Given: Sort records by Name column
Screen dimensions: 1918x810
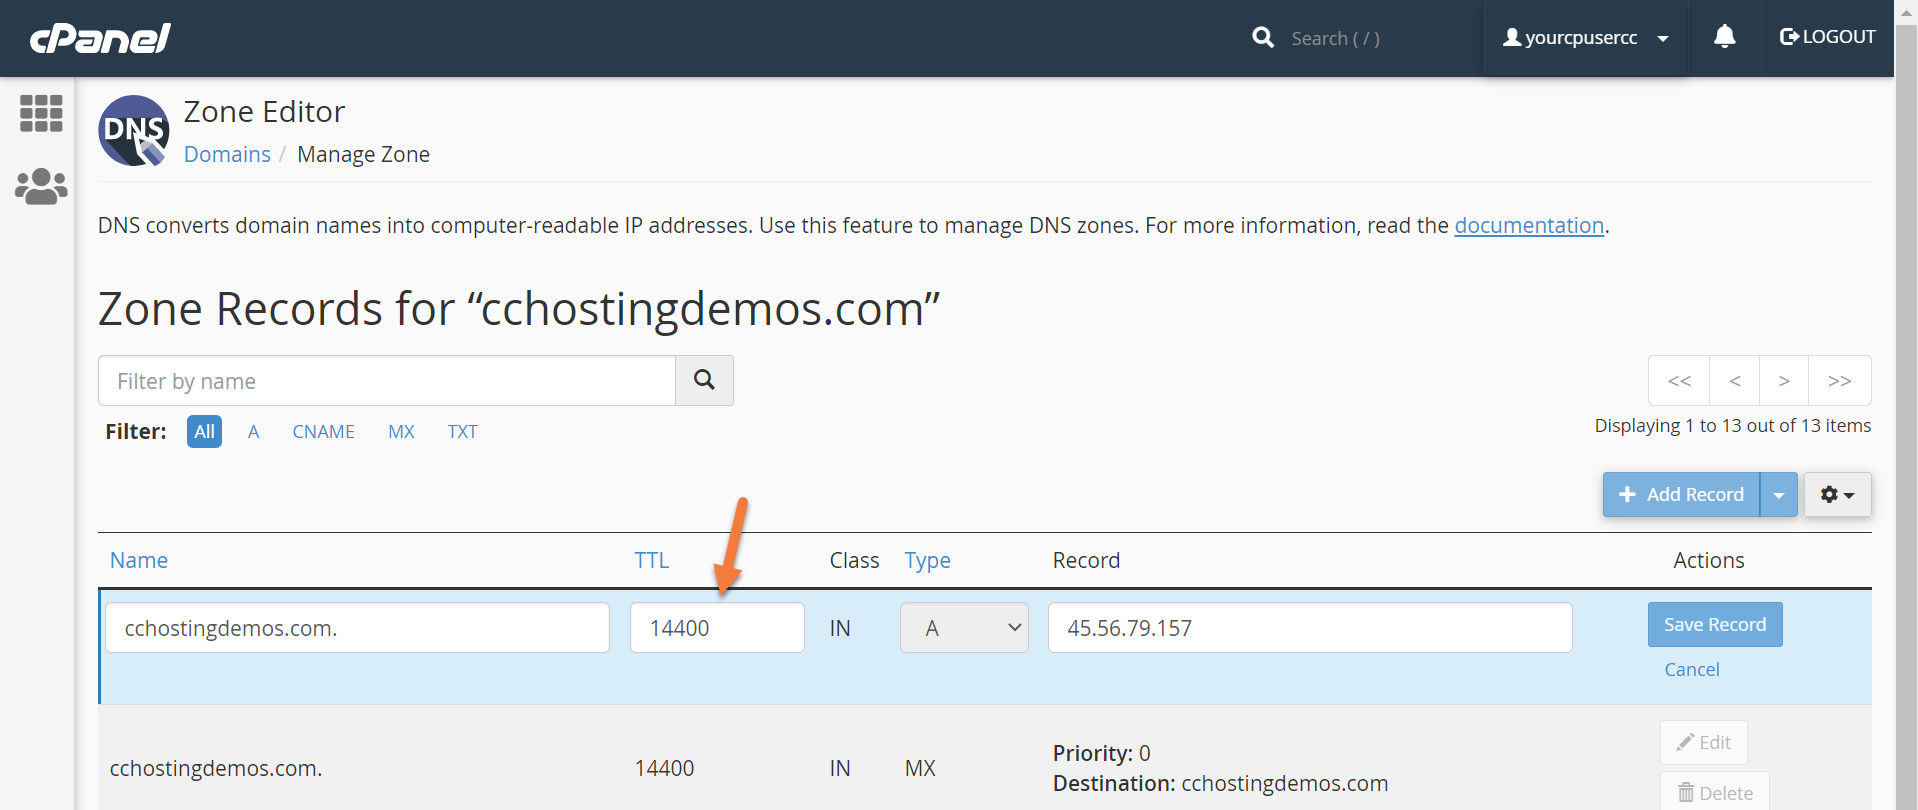Looking at the screenshot, I should [x=139, y=561].
